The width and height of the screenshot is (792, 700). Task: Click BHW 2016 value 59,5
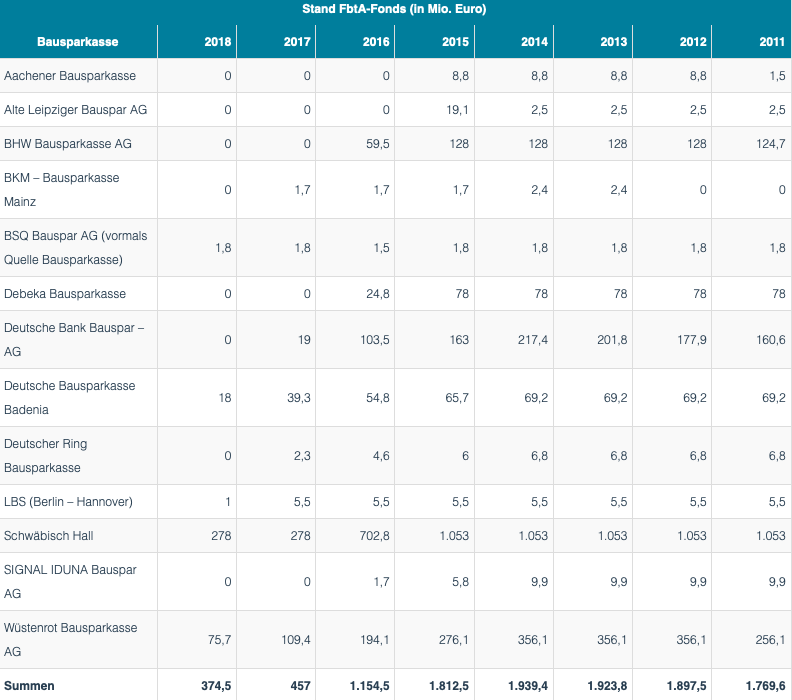(378, 144)
